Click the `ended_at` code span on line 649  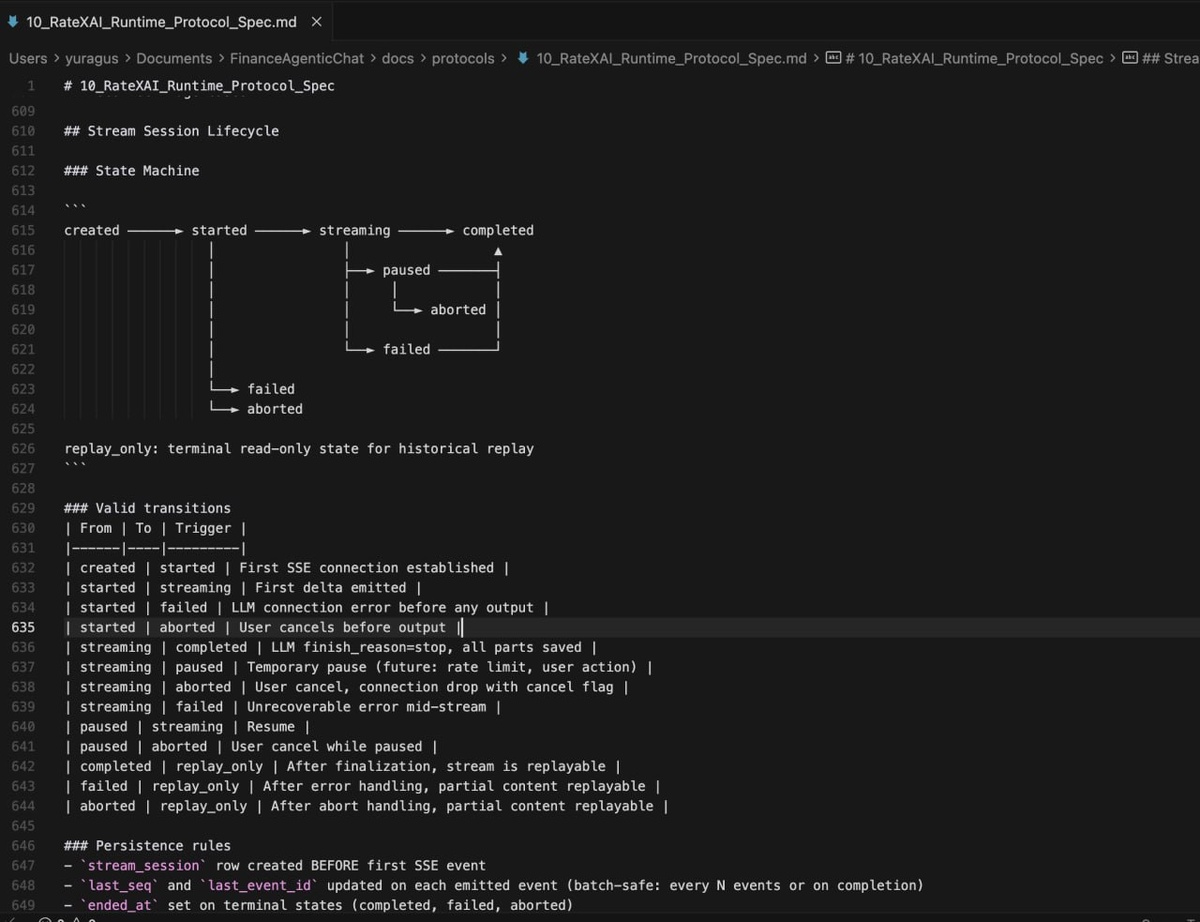click(x=120, y=905)
